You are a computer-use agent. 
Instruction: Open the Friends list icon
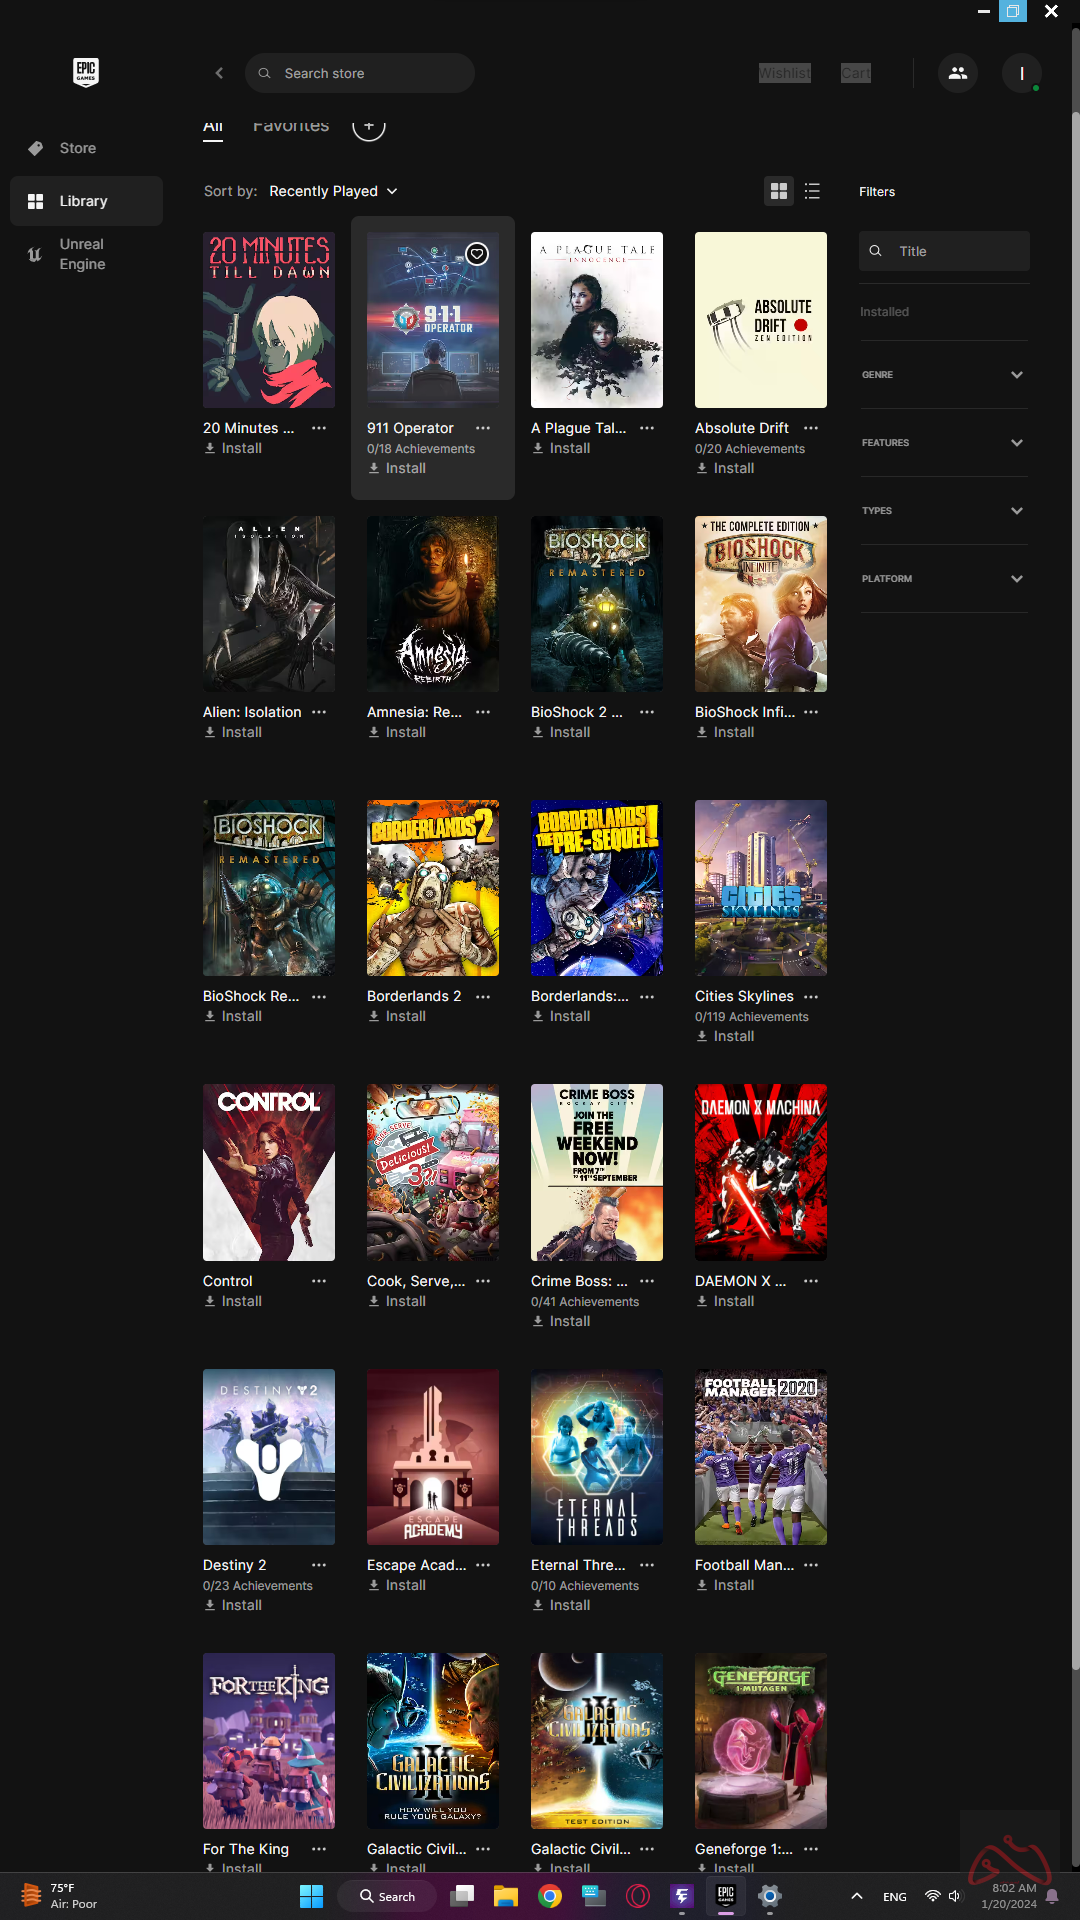click(x=957, y=73)
